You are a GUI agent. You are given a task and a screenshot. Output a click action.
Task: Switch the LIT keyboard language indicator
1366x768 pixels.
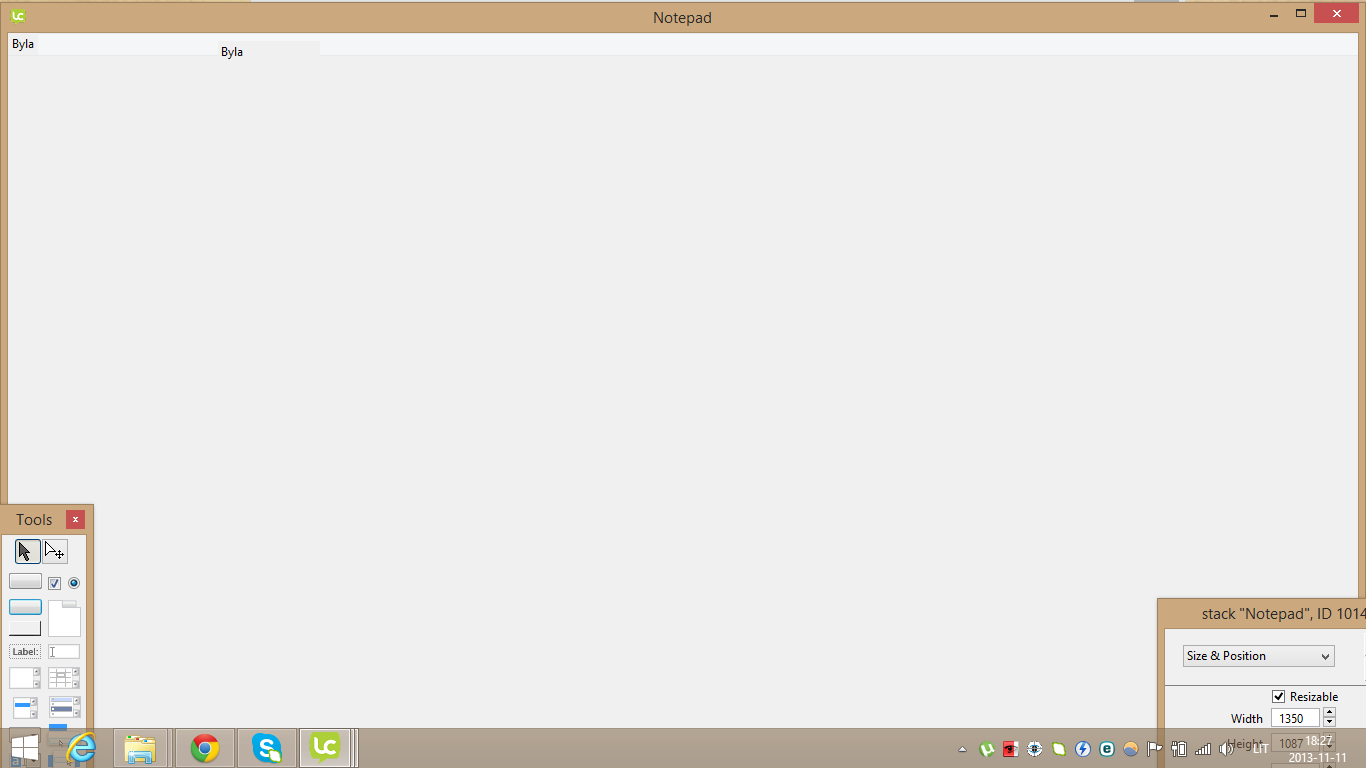[1260, 749]
